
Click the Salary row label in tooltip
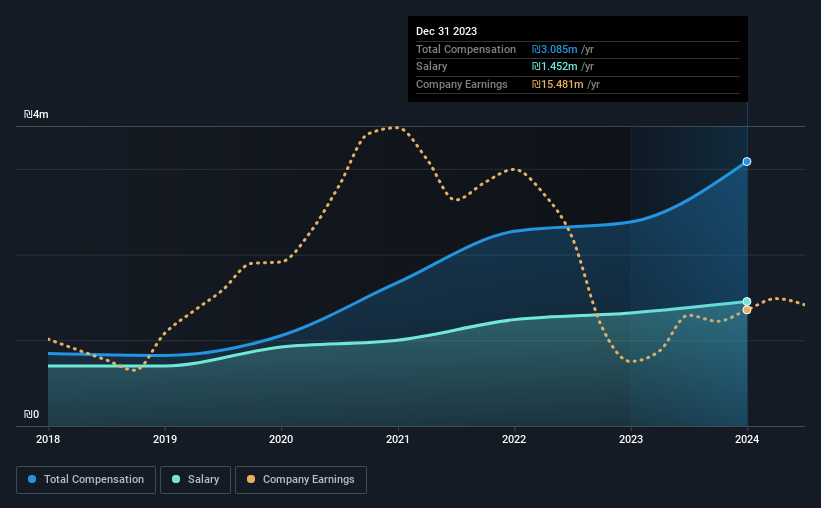coord(431,67)
